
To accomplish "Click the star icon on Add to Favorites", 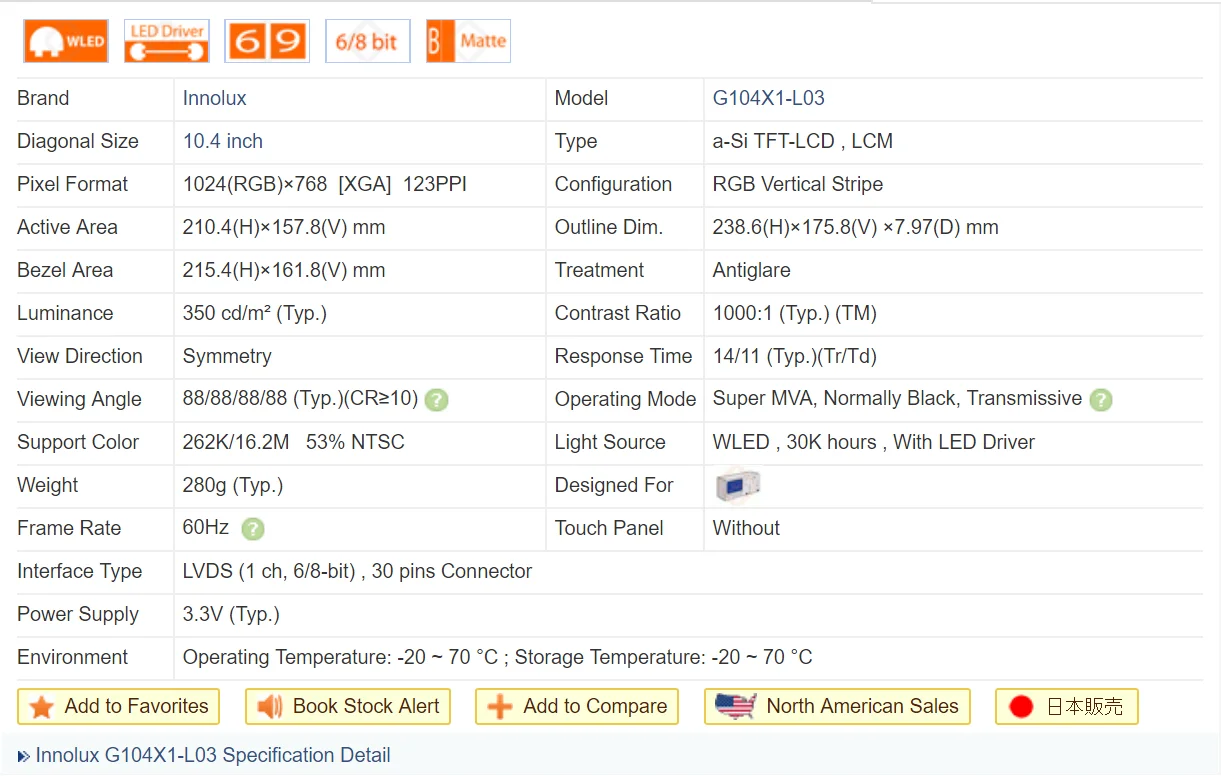I will (x=41, y=707).
